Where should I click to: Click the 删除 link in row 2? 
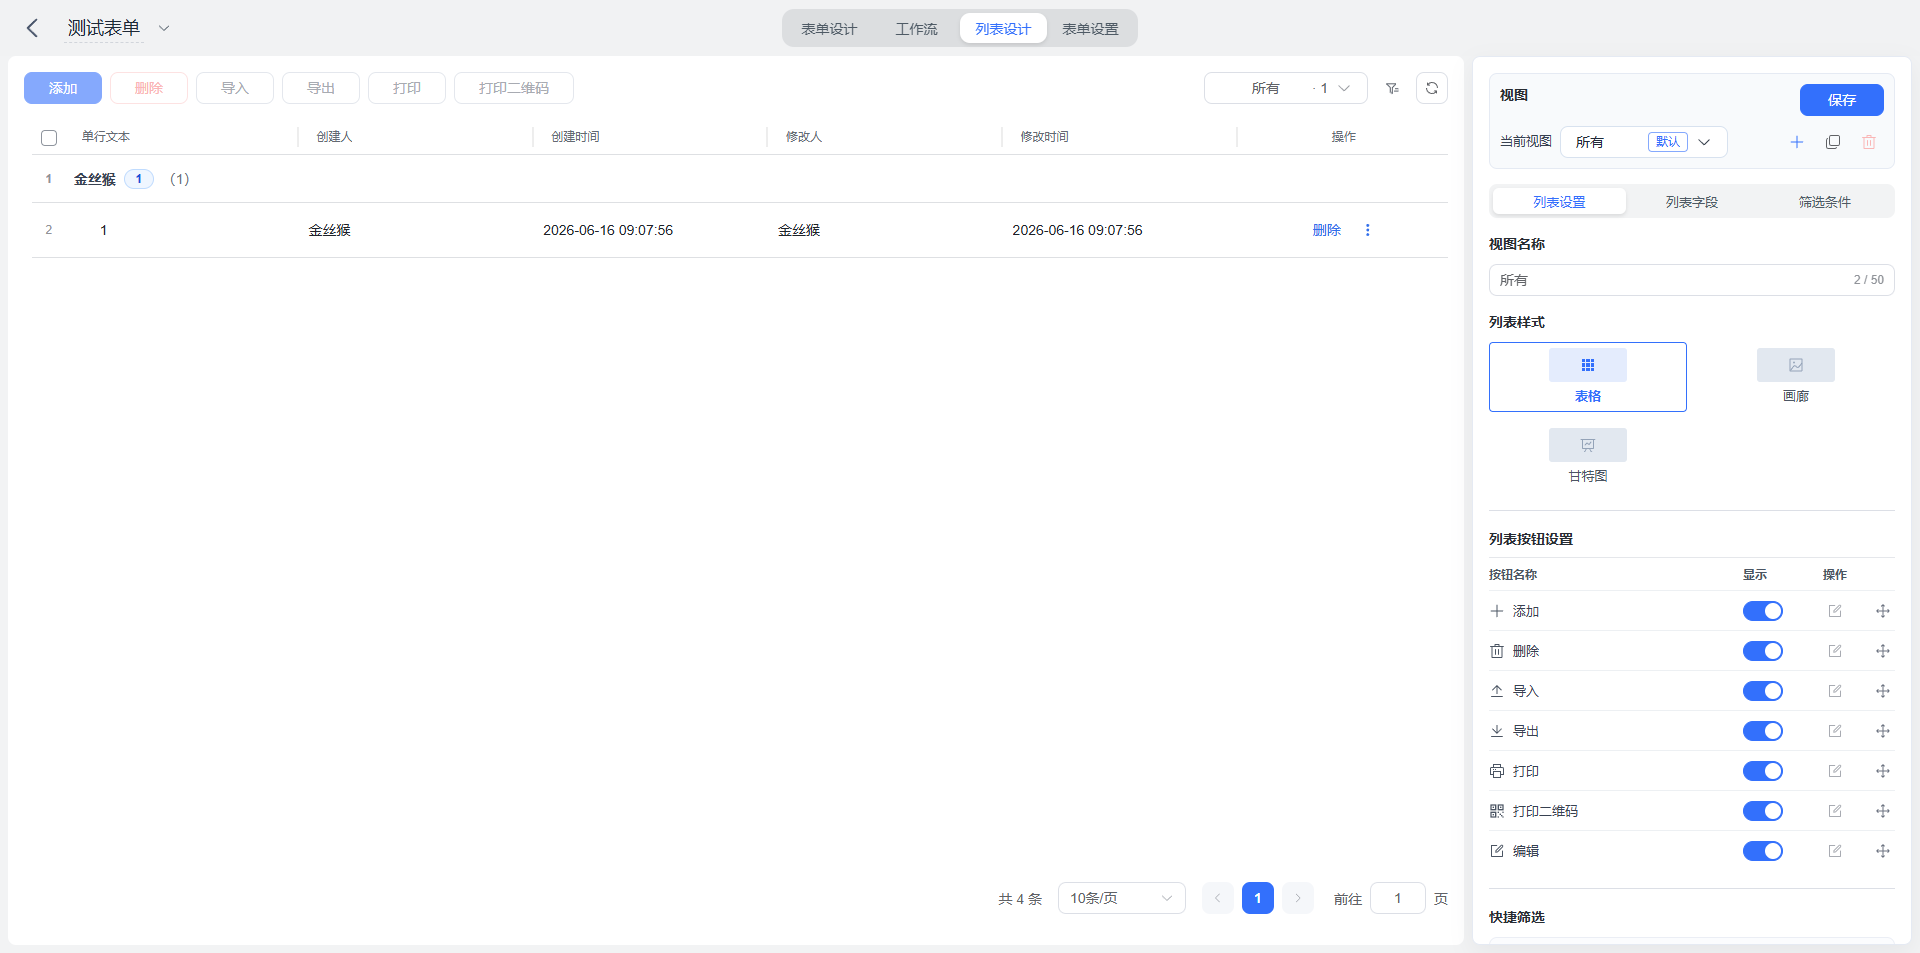click(x=1327, y=230)
